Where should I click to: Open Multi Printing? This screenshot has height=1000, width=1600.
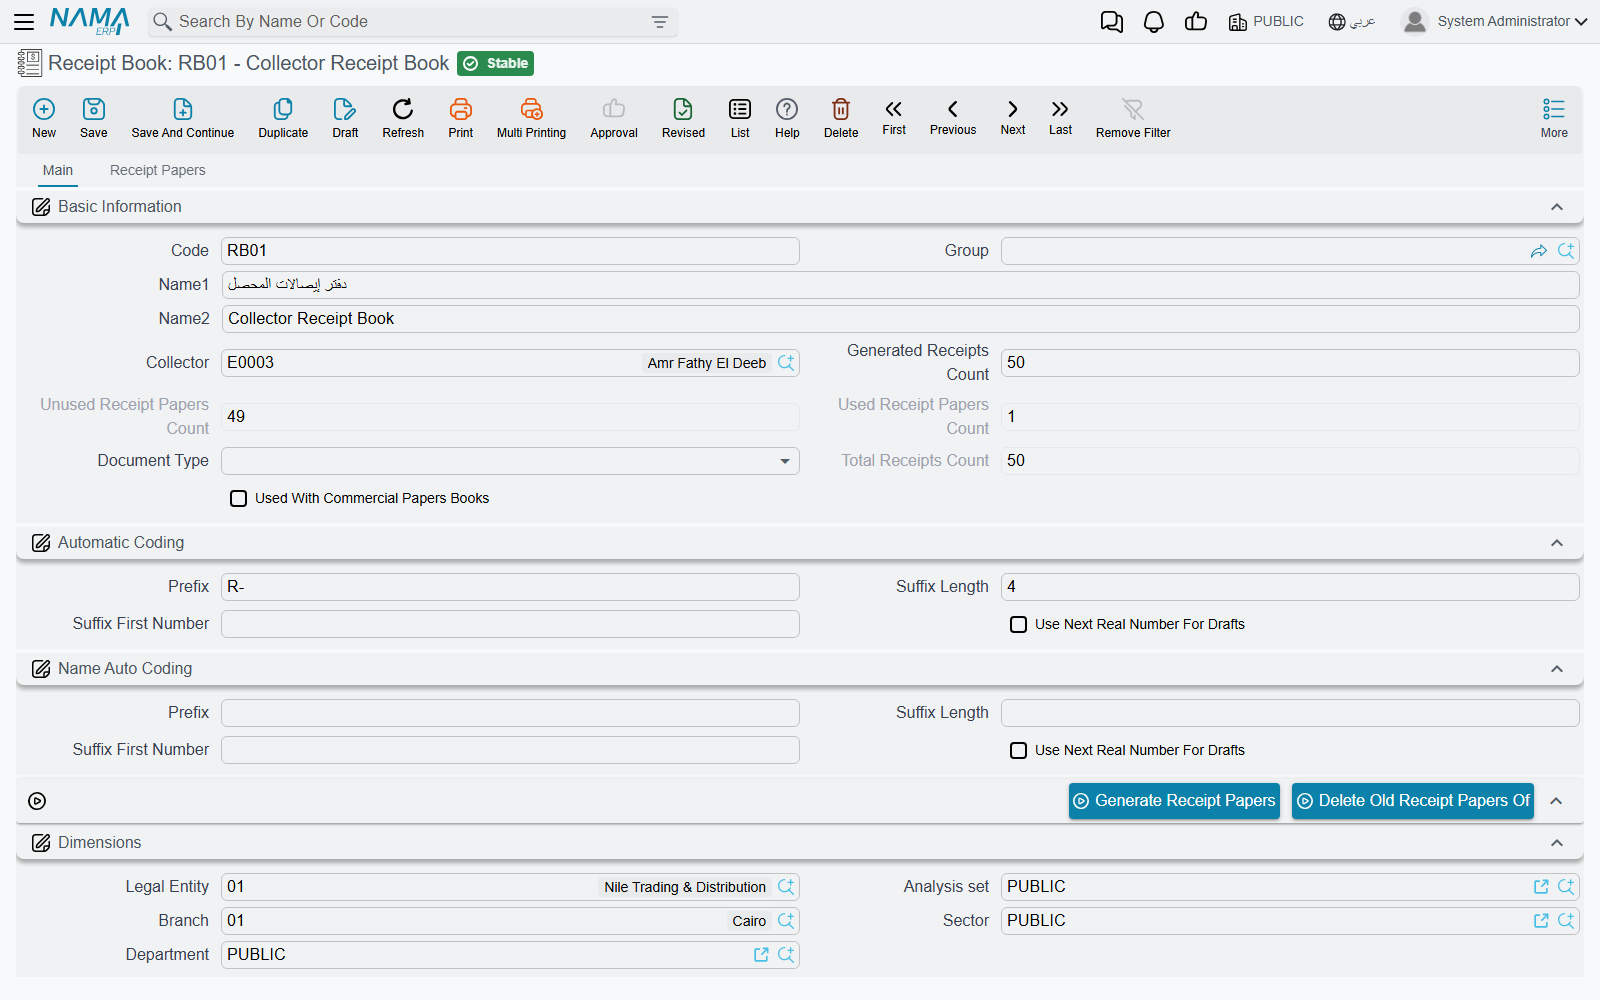coord(531,117)
